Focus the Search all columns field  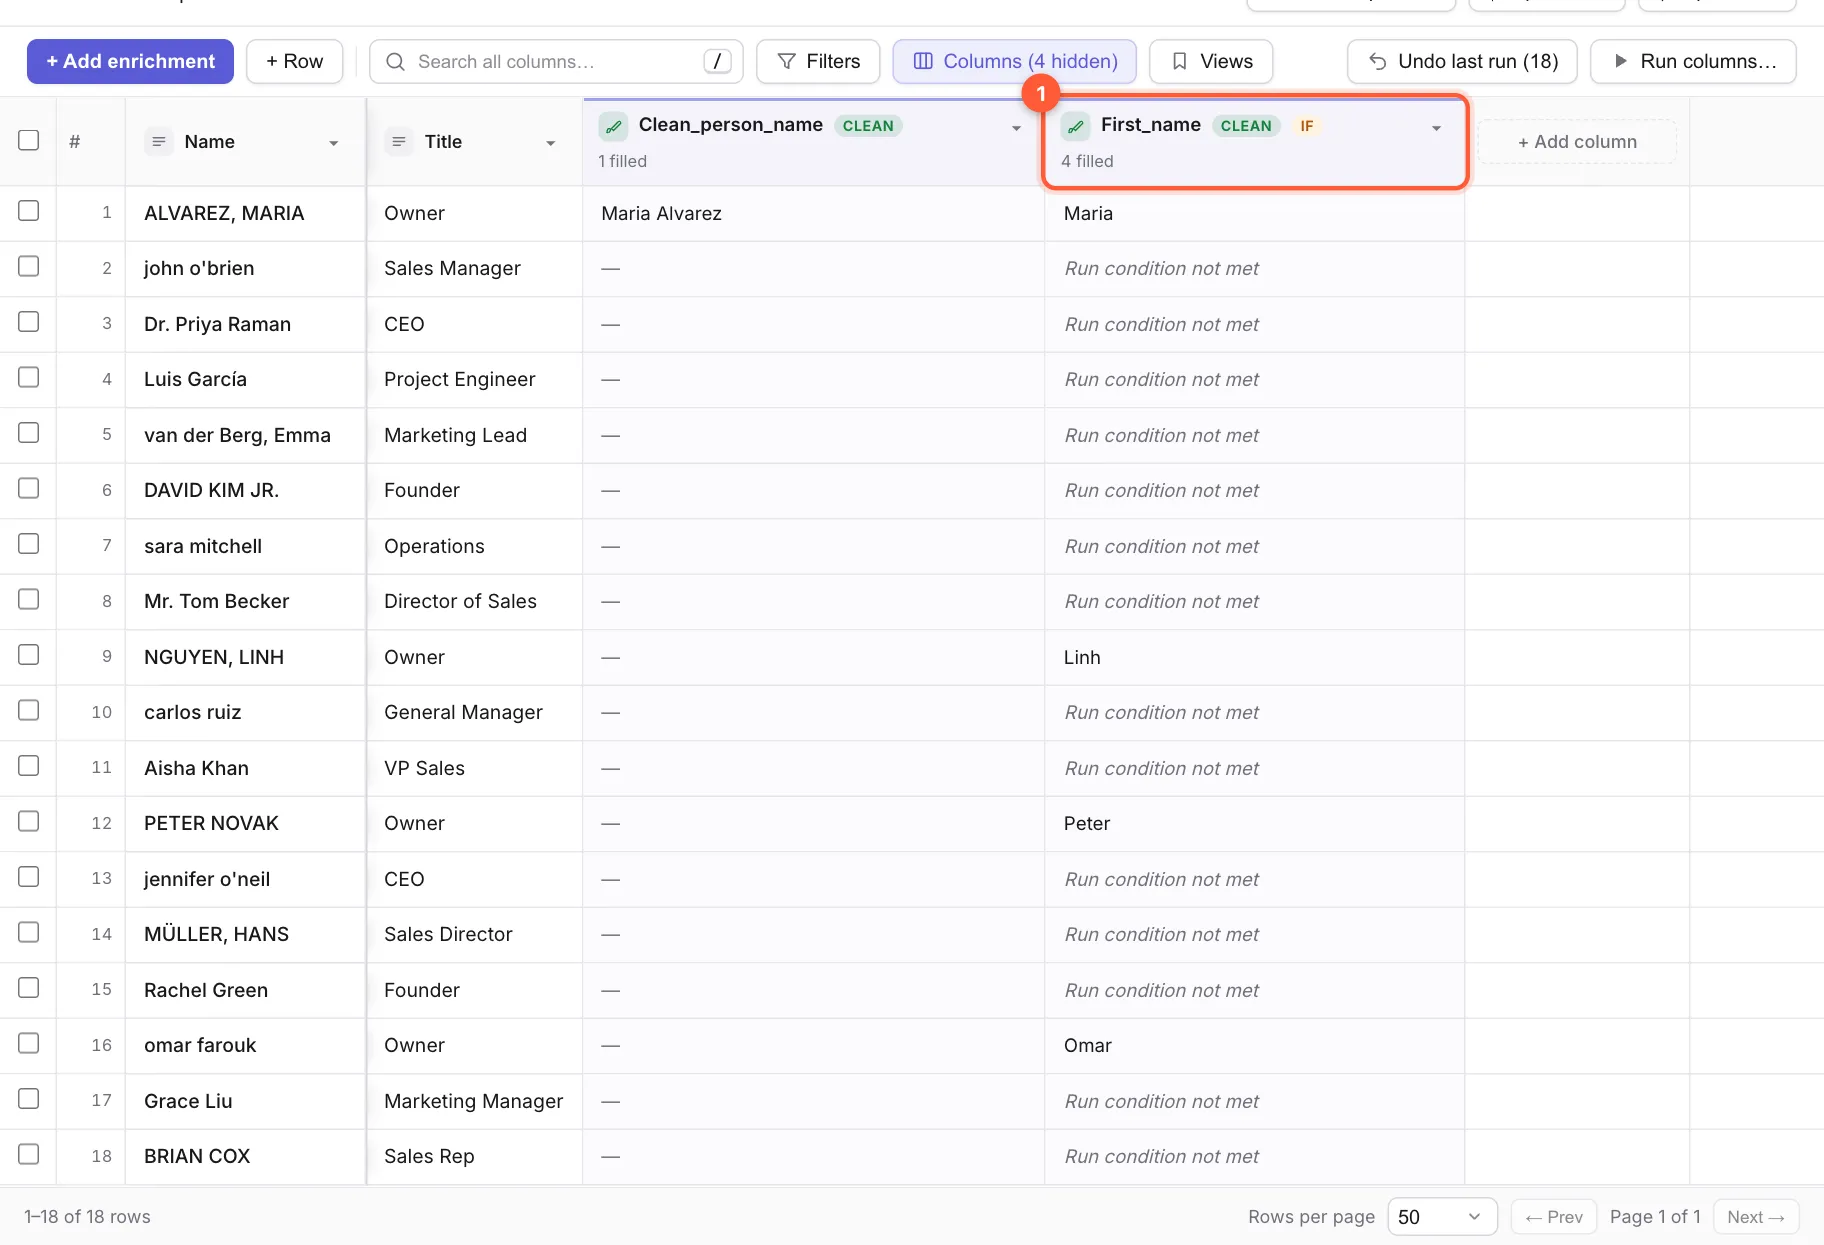tap(556, 61)
